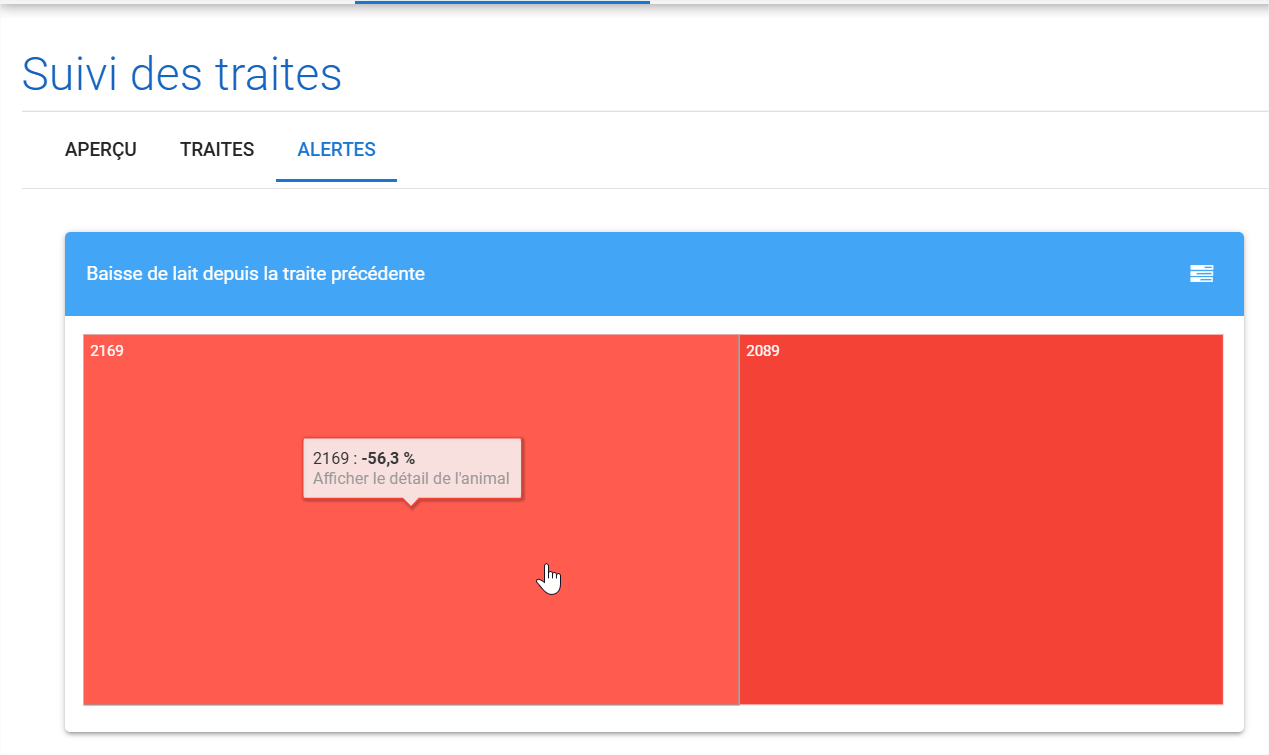Click the blue underline beneath ALERTES

(336, 180)
